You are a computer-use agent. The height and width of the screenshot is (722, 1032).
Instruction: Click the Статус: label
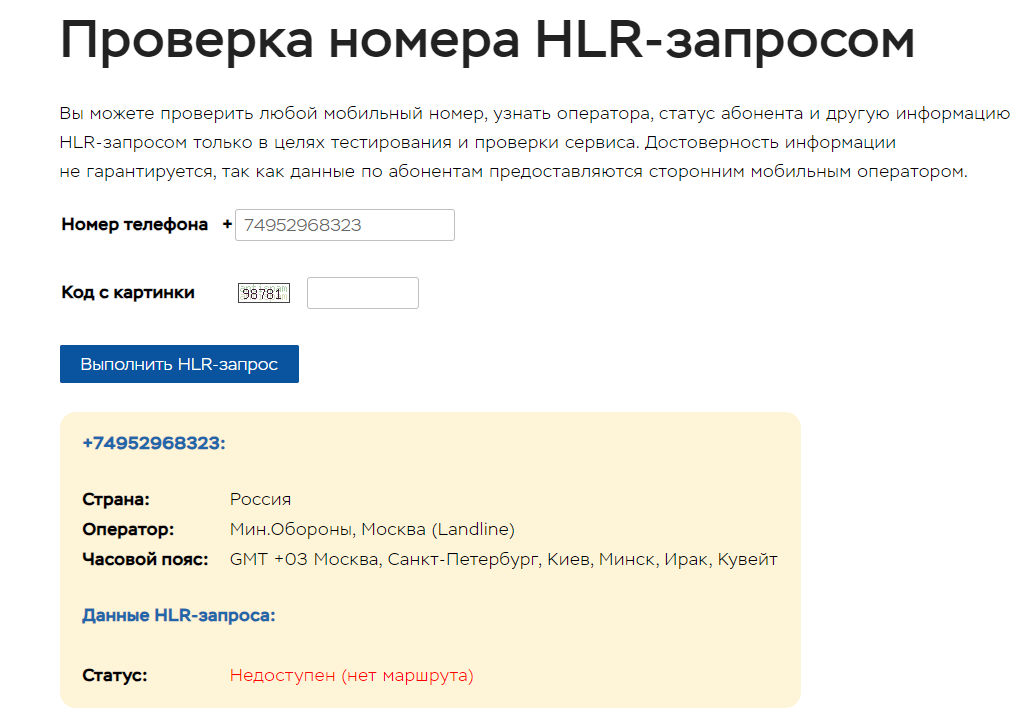[115, 675]
